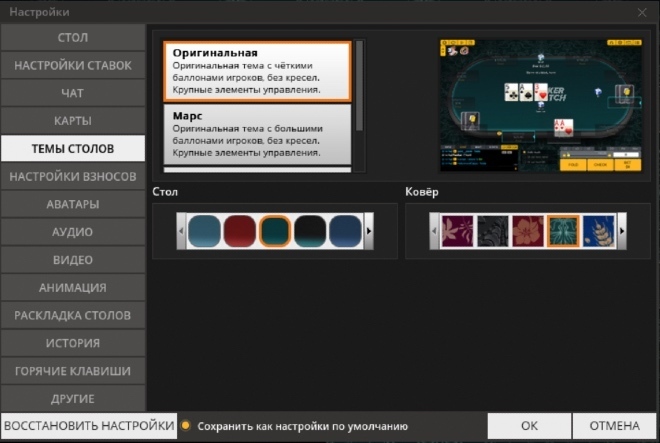
Task: Choose the gray leaf carpet pattern
Action: pyautogui.click(x=493, y=232)
